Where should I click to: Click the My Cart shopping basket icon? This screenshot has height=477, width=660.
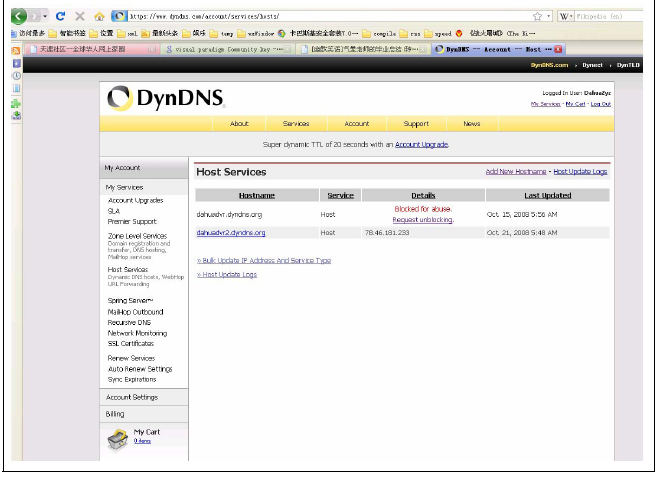coord(117,440)
